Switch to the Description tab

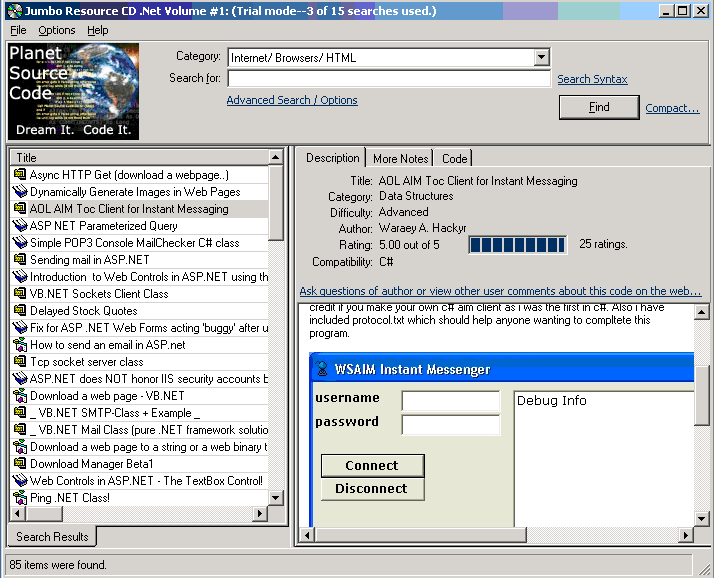(x=332, y=158)
